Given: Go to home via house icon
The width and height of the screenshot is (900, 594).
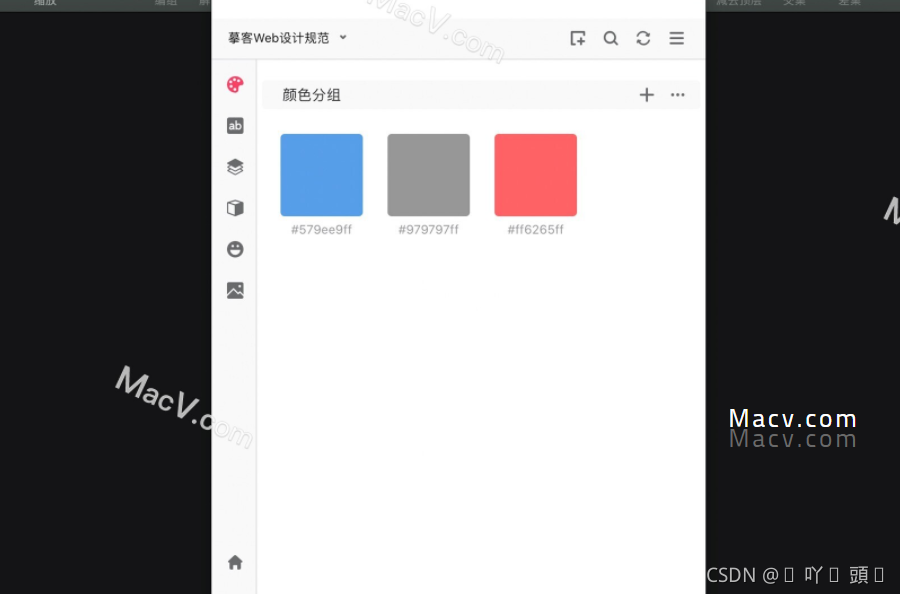Looking at the screenshot, I should tap(235, 562).
